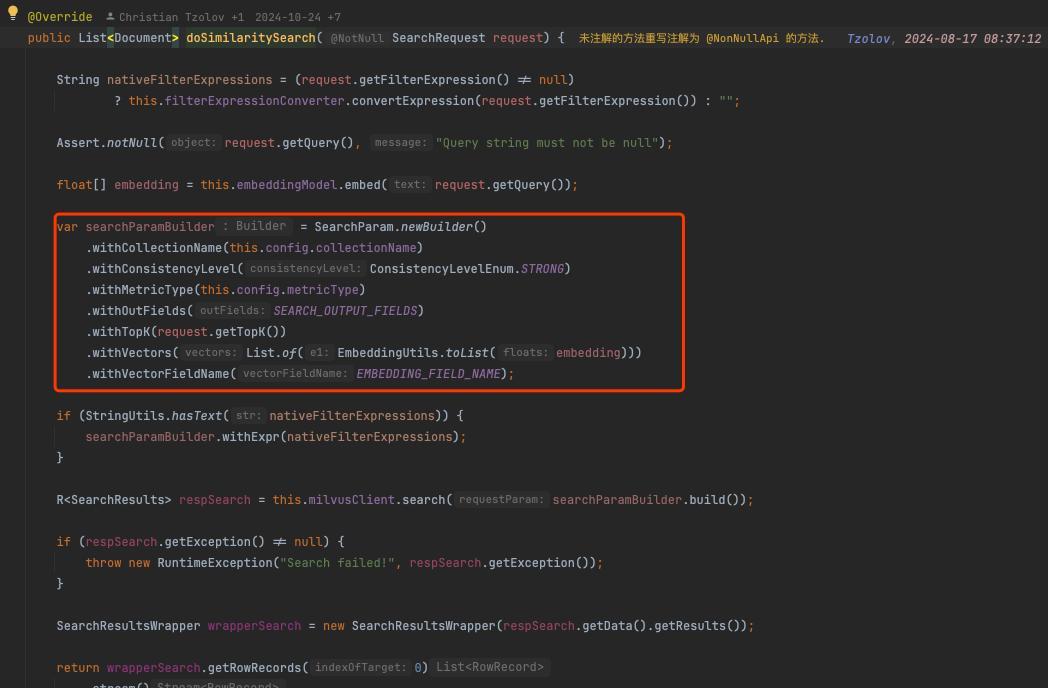Click the author icon beside Christian Tzolov
This screenshot has height=688, width=1048.
[x=110, y=17]
